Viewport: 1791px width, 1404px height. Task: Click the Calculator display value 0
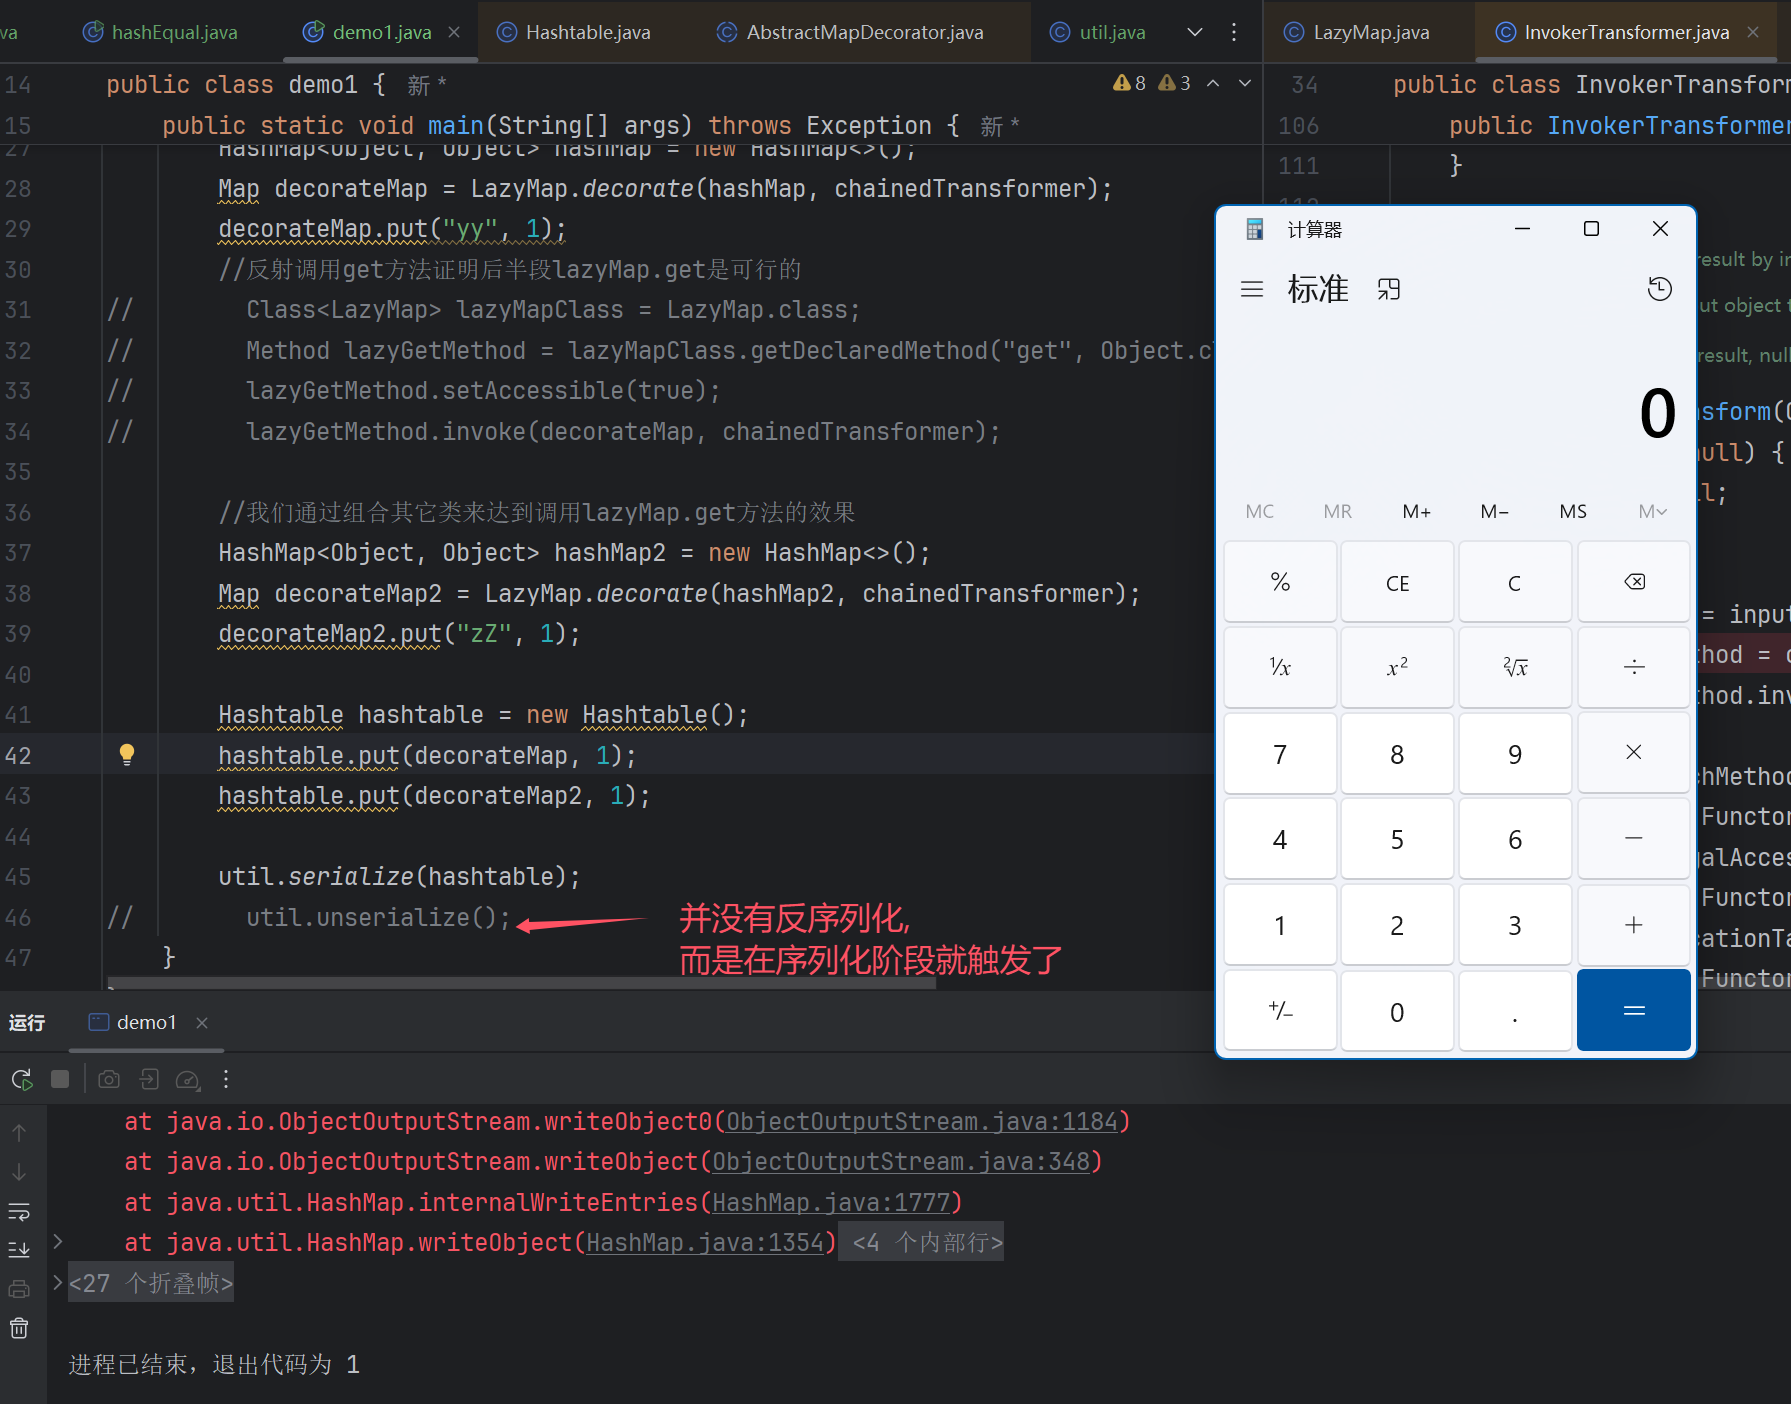point(1657,414)
